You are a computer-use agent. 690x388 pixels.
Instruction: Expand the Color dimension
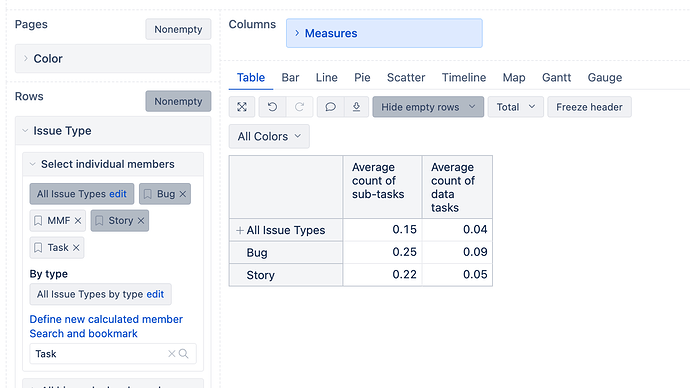pos(26,59)
